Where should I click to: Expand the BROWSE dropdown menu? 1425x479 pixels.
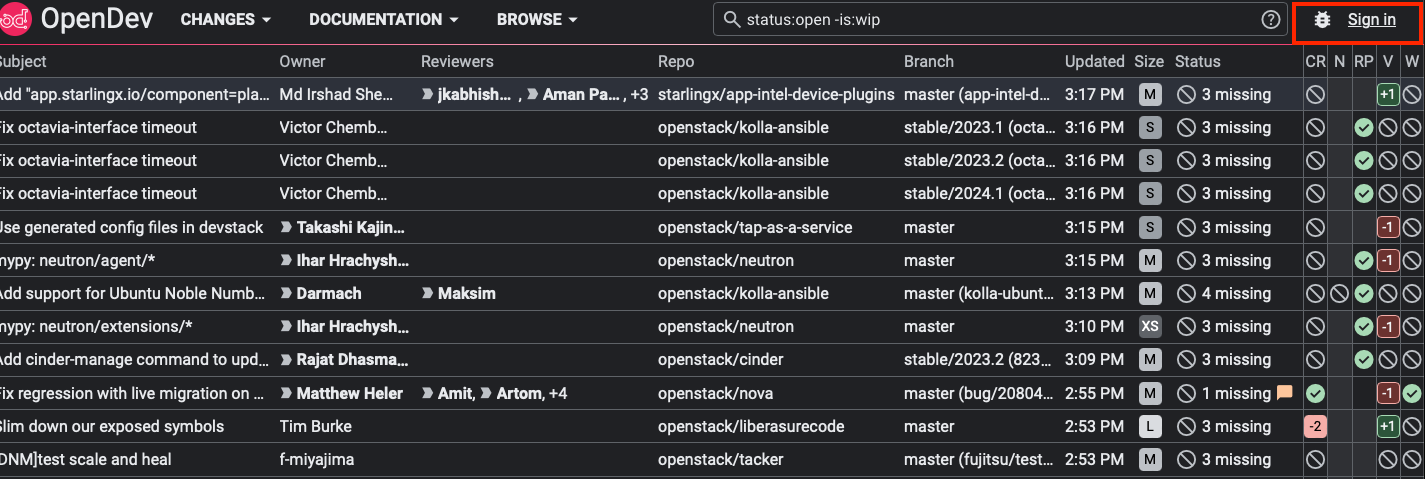tap(537, 20)
